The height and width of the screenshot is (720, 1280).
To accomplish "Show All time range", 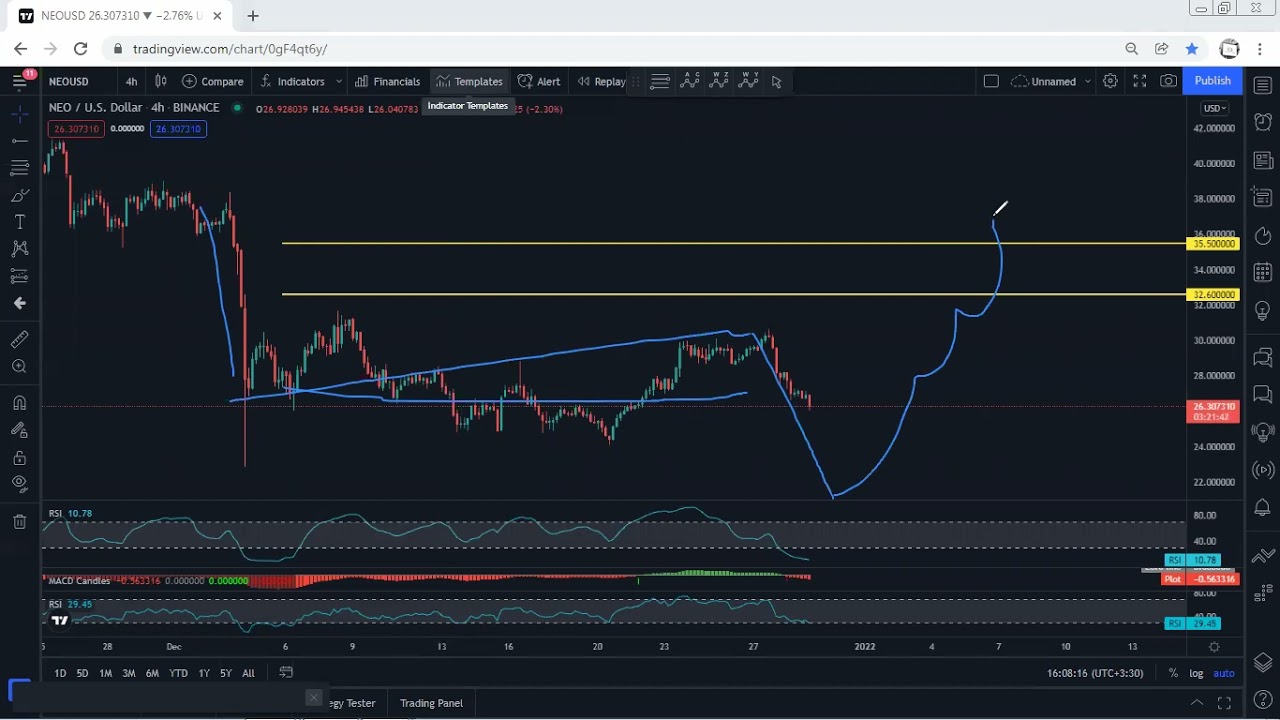I will point(248,673).
